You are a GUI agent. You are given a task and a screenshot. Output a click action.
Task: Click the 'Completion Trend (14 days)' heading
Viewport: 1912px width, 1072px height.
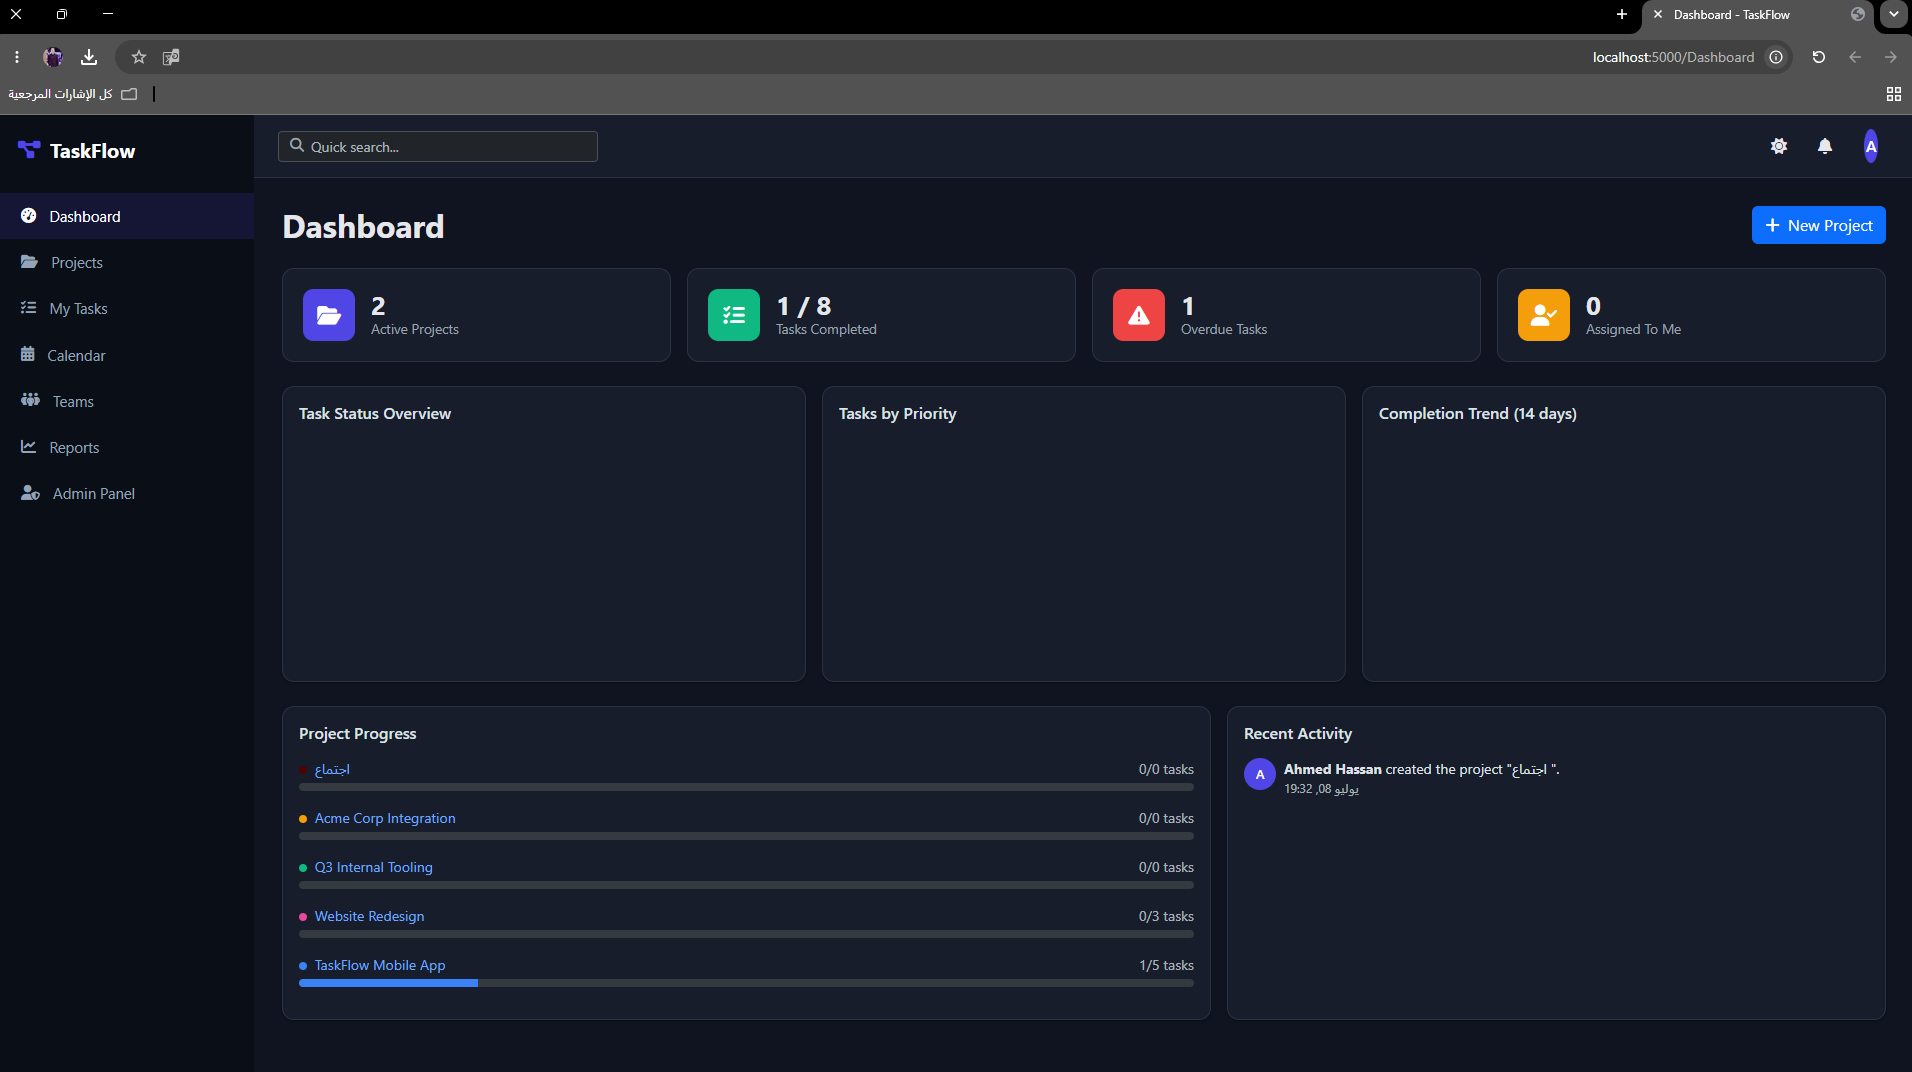[1478, 413]
